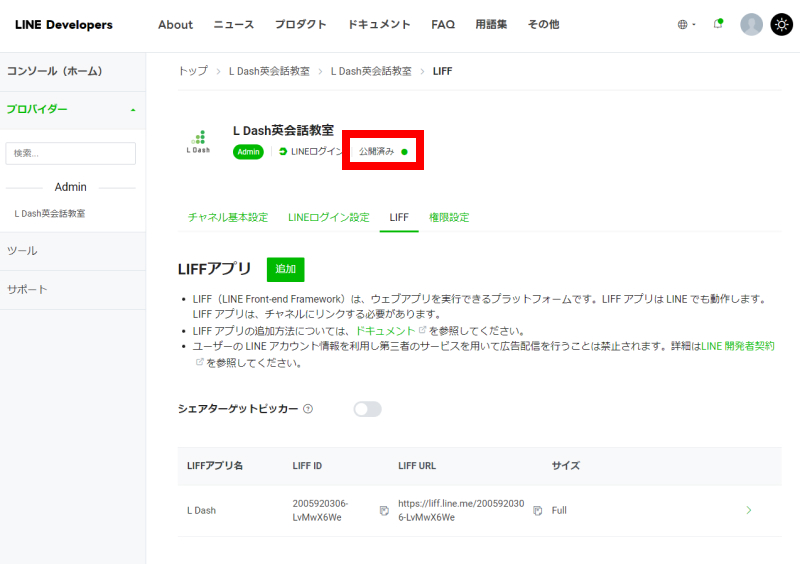Click the LINEログイン channel type label
This screenshot has width=800, height=564.
click(311, 152)
